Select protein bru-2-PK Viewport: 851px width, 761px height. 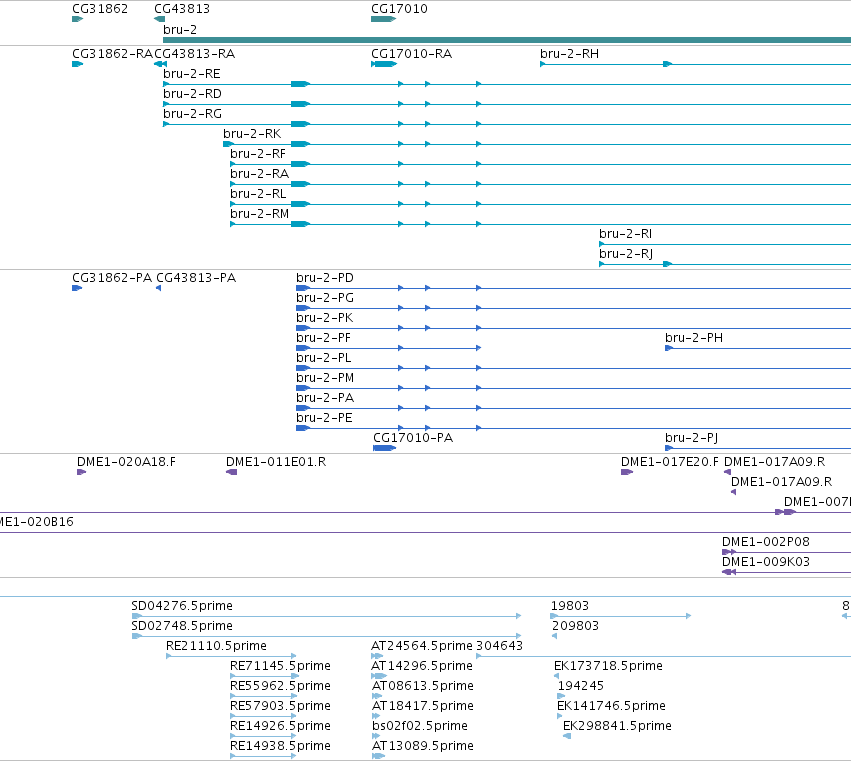325,318
